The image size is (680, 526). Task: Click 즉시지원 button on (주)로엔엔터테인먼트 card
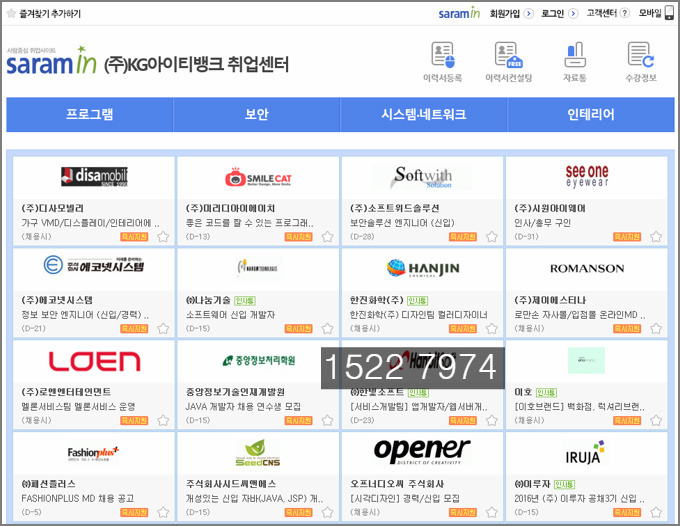coord(134,421)
